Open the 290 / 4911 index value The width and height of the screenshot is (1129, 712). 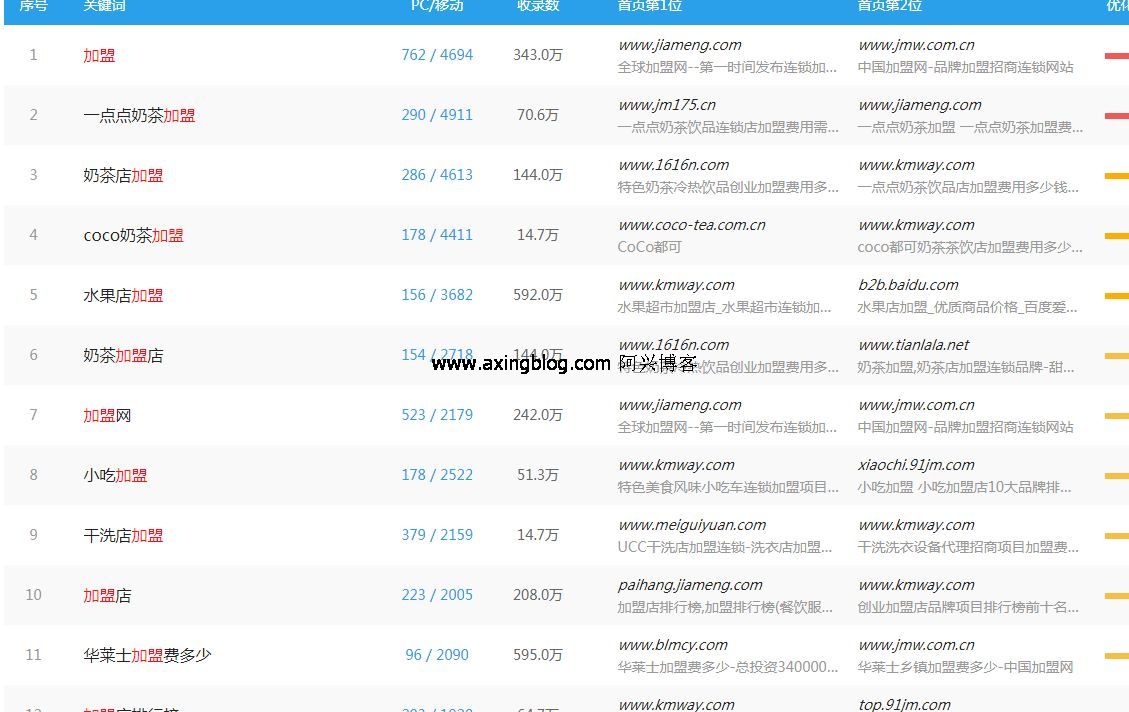coord(437,115)
